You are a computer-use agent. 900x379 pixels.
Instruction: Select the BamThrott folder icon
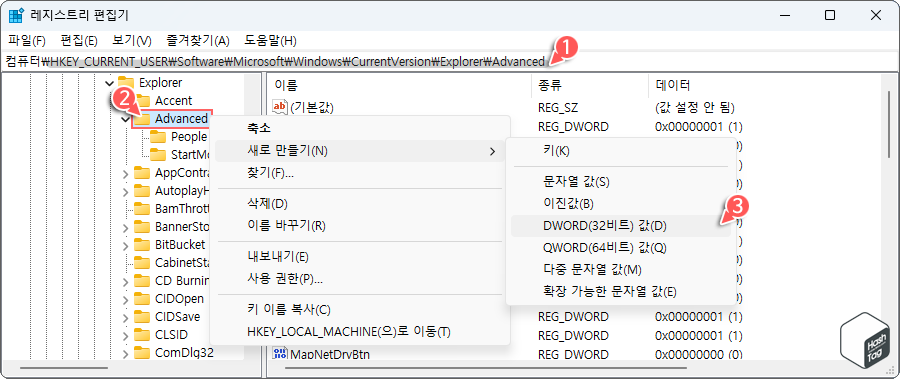click(142, 208)
